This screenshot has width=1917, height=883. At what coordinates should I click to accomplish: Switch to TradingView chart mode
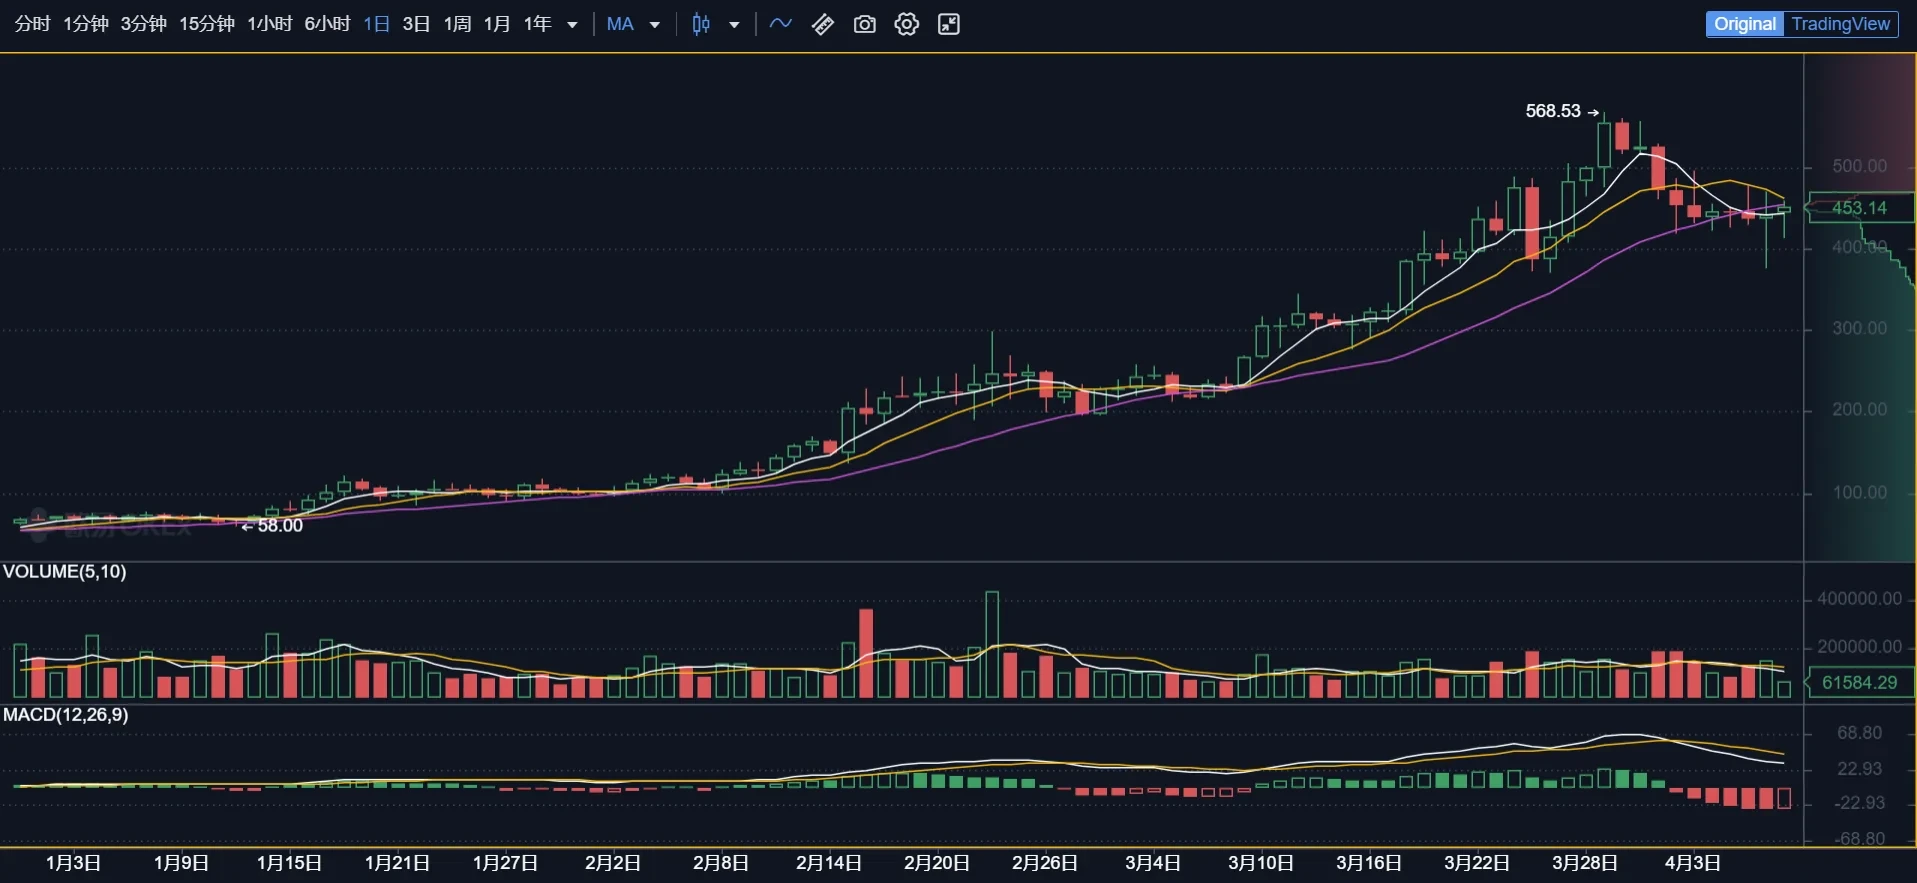click(x=1840, y=24)
